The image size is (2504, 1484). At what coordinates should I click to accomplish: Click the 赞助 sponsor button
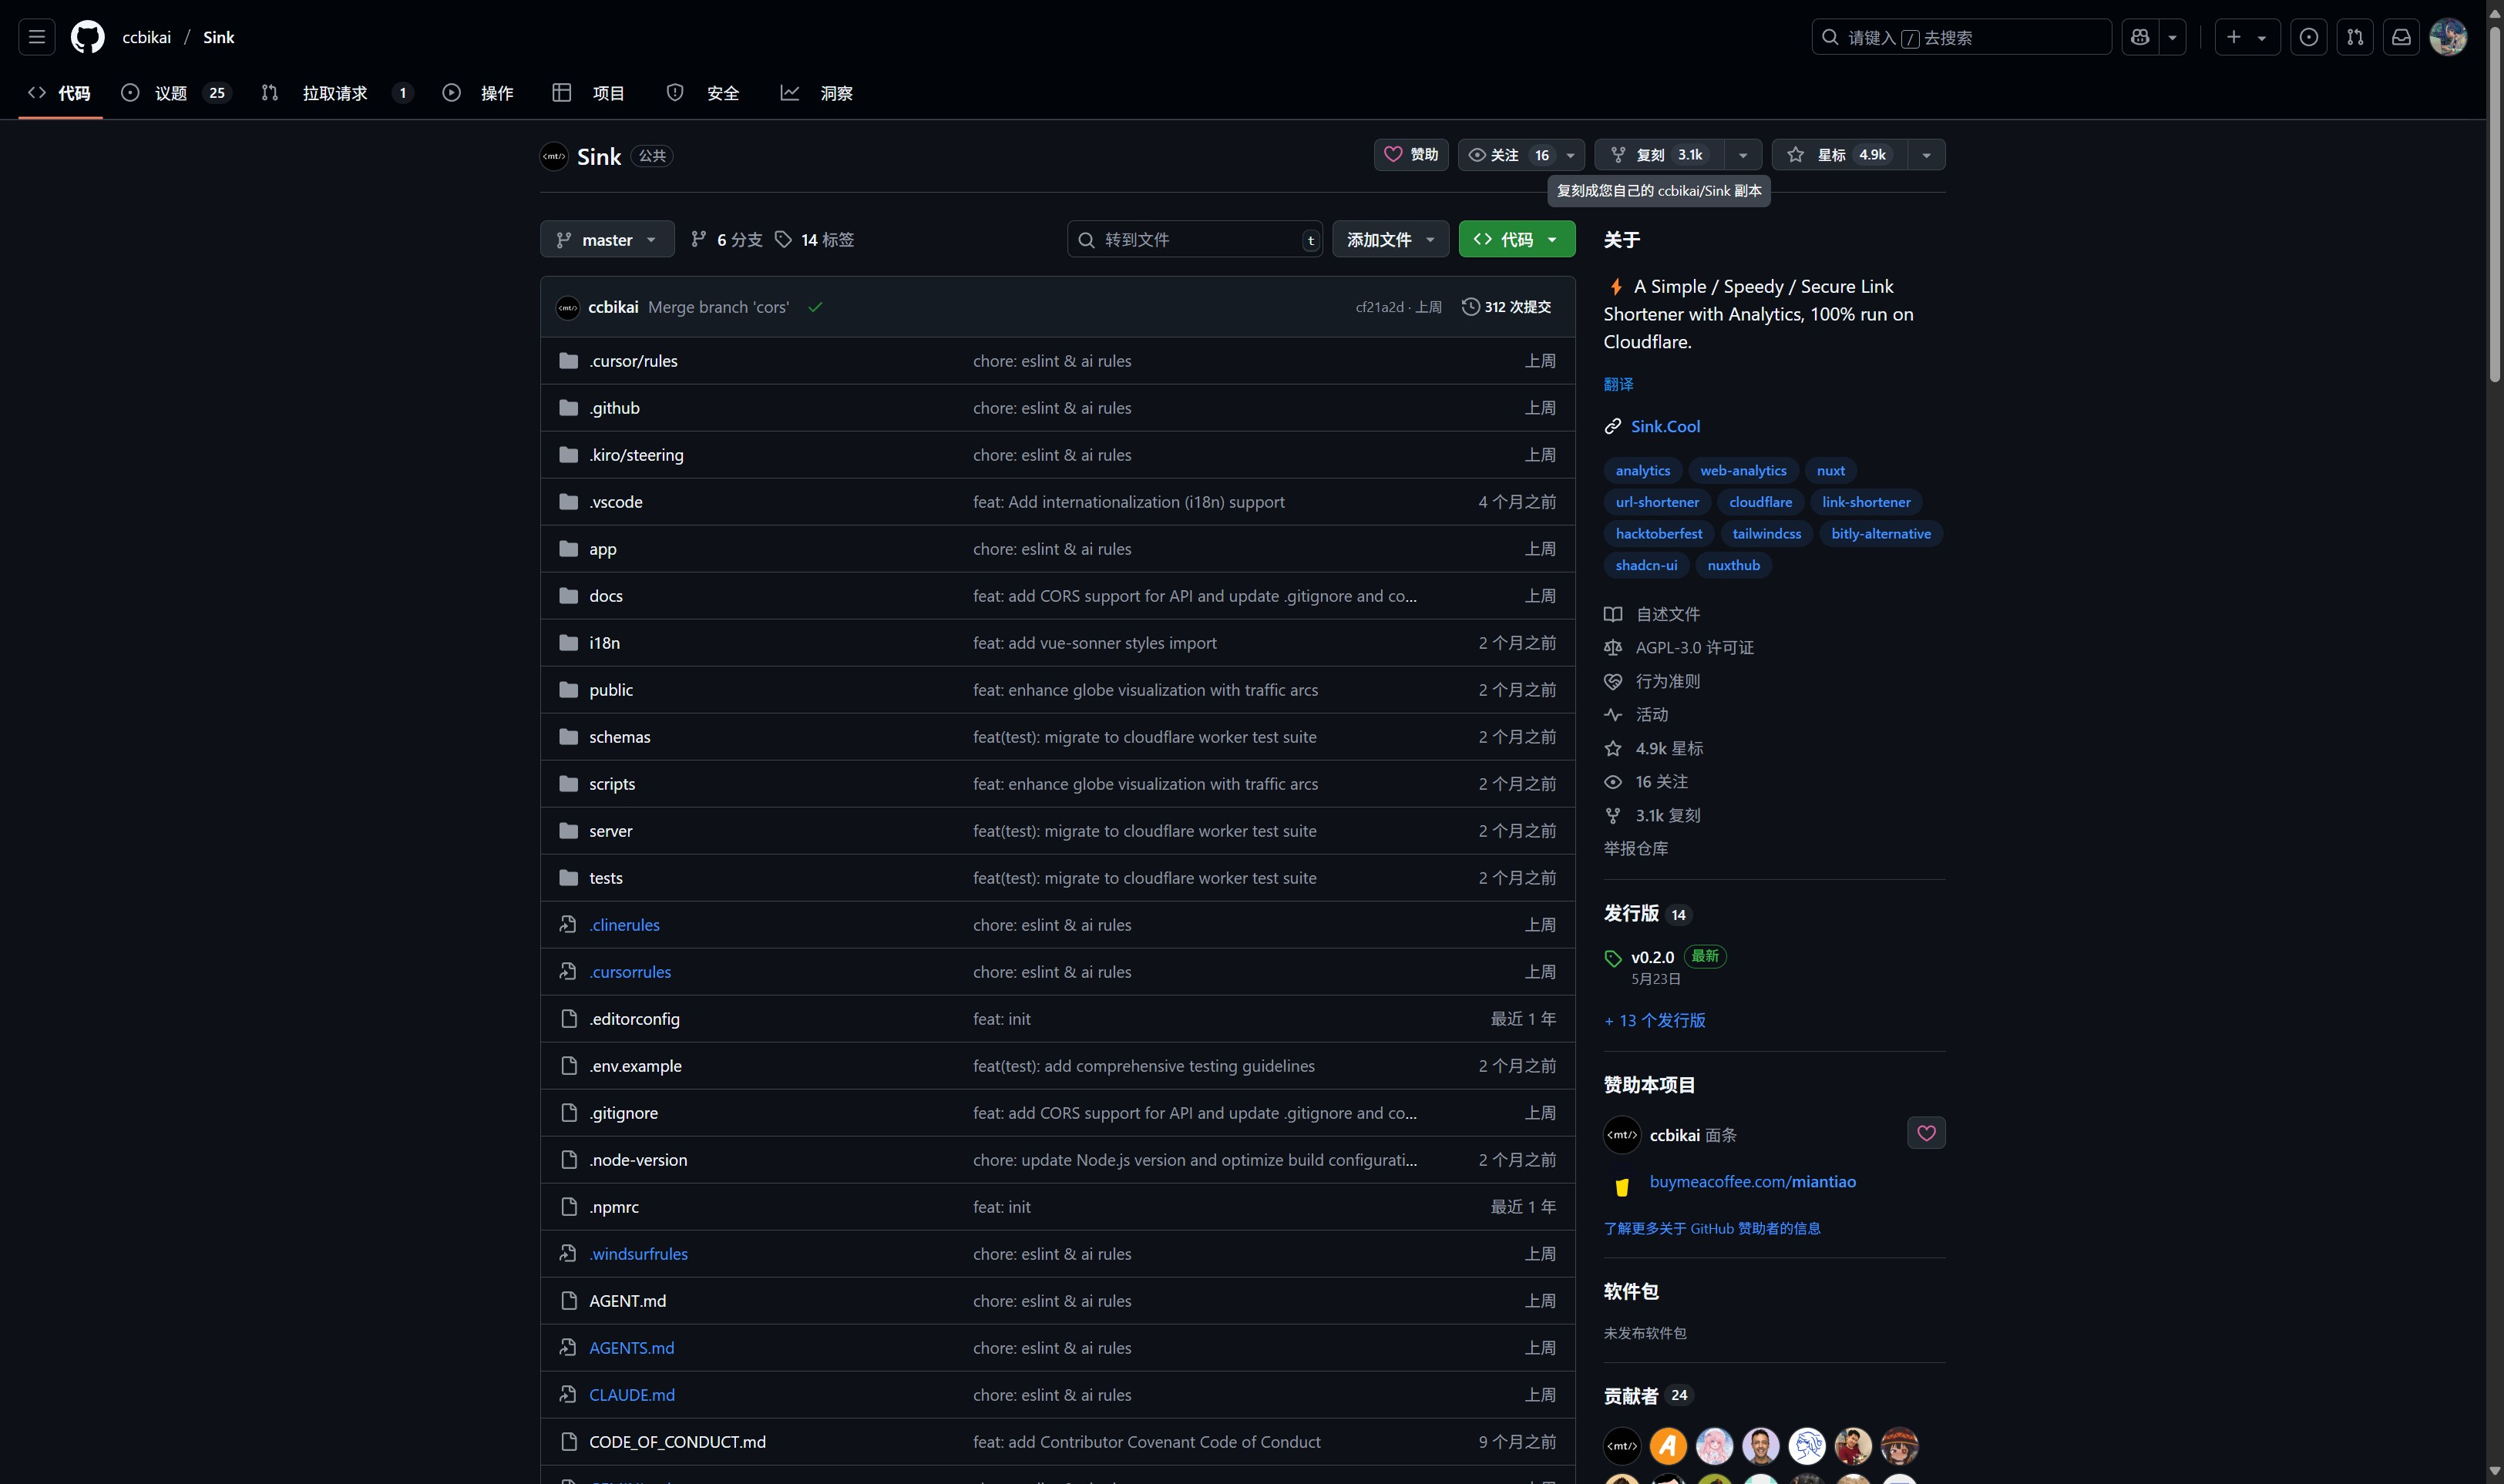(1410, 155)
